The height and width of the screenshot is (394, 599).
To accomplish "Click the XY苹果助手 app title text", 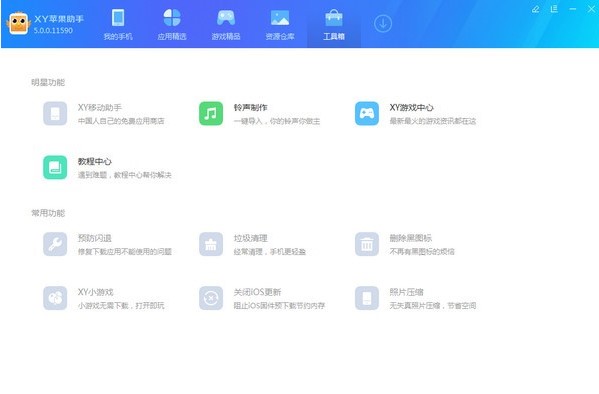I will click(59, 19).
